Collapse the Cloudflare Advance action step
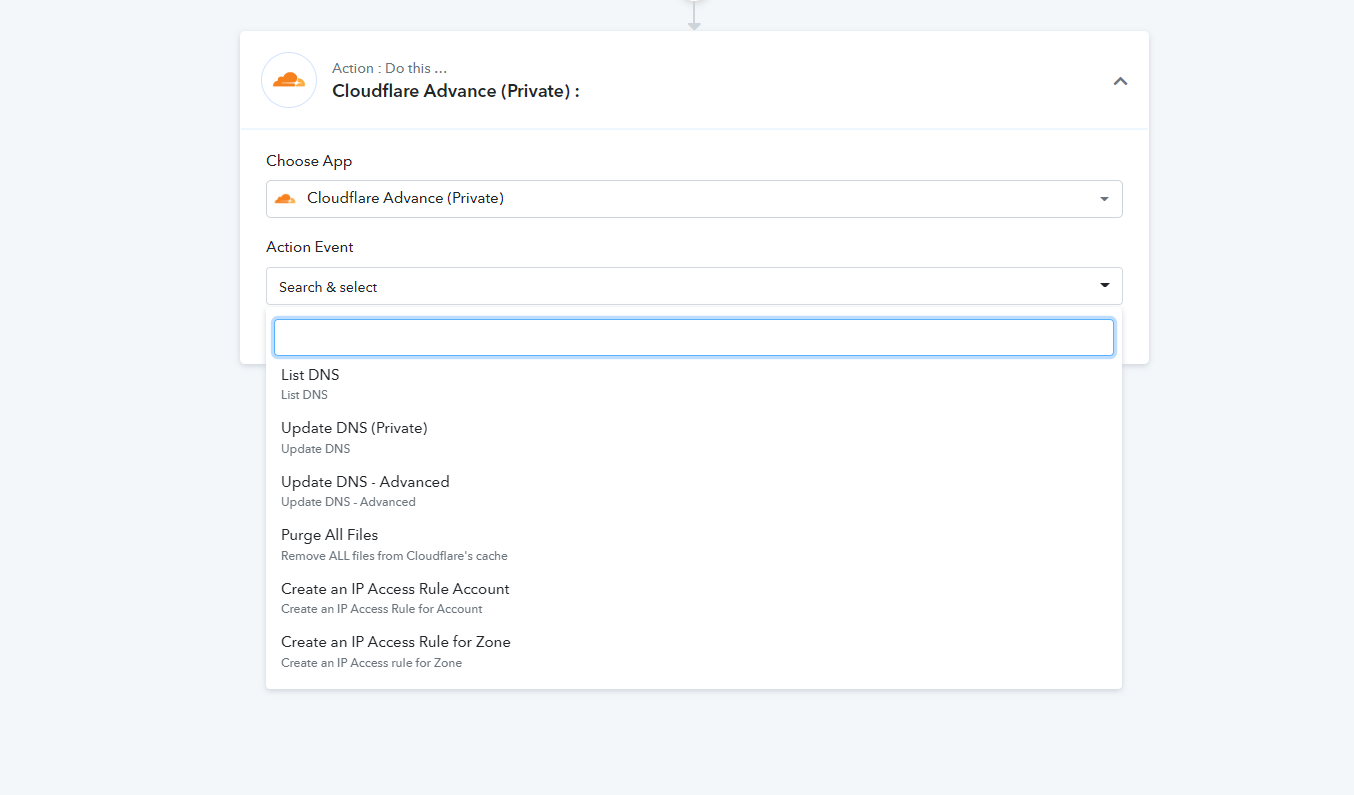The width and height of the screenshot is (1354, 795). (x=1120, y=81)
